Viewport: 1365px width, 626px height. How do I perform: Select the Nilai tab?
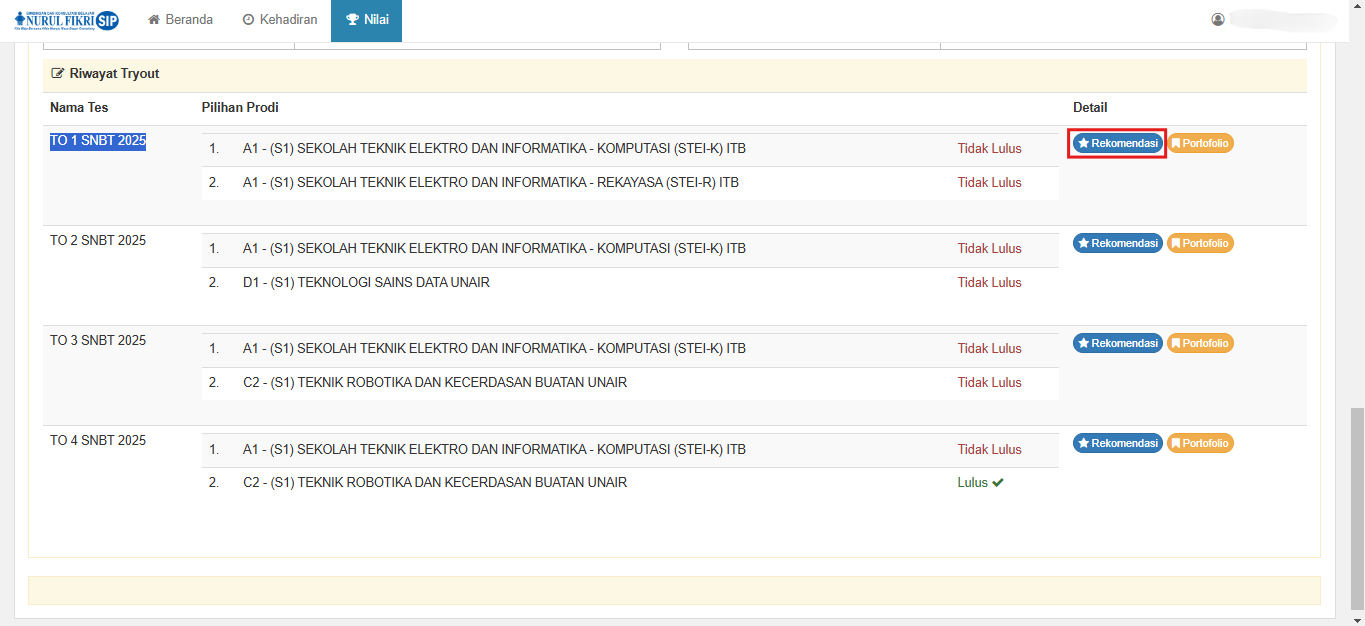tap(366, 20)
